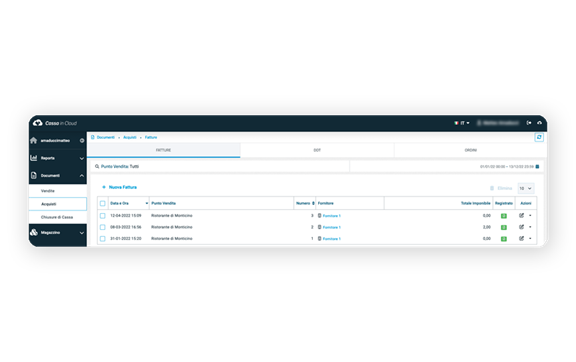Click Acquisti in the breadcrumb
Image resolution: width=576 pixels, height=362 pixels.
pos(130,137)
